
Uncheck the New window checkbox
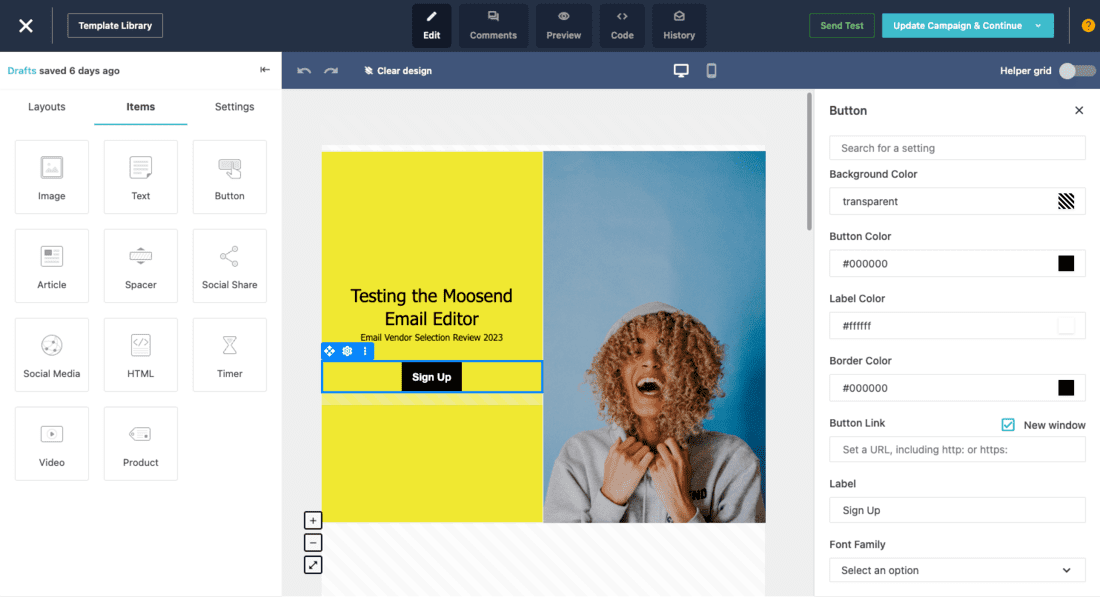1008,425
